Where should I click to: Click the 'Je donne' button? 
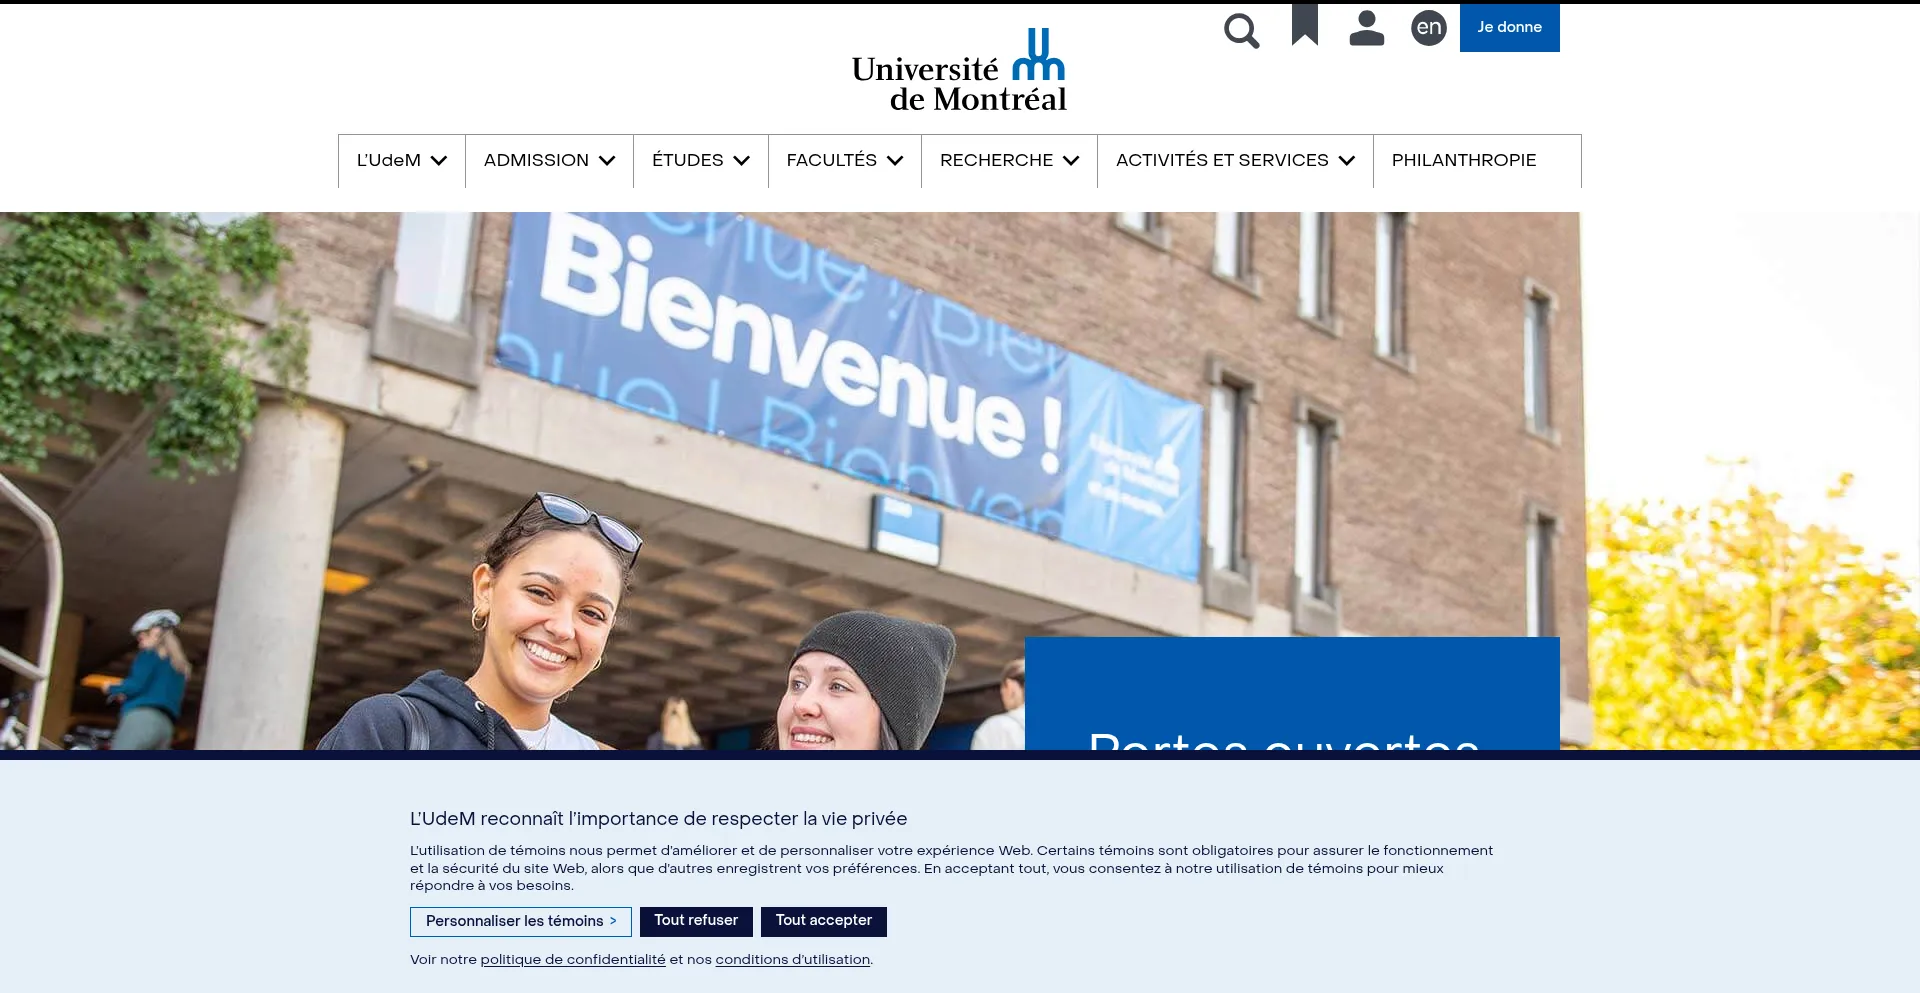1510,27
